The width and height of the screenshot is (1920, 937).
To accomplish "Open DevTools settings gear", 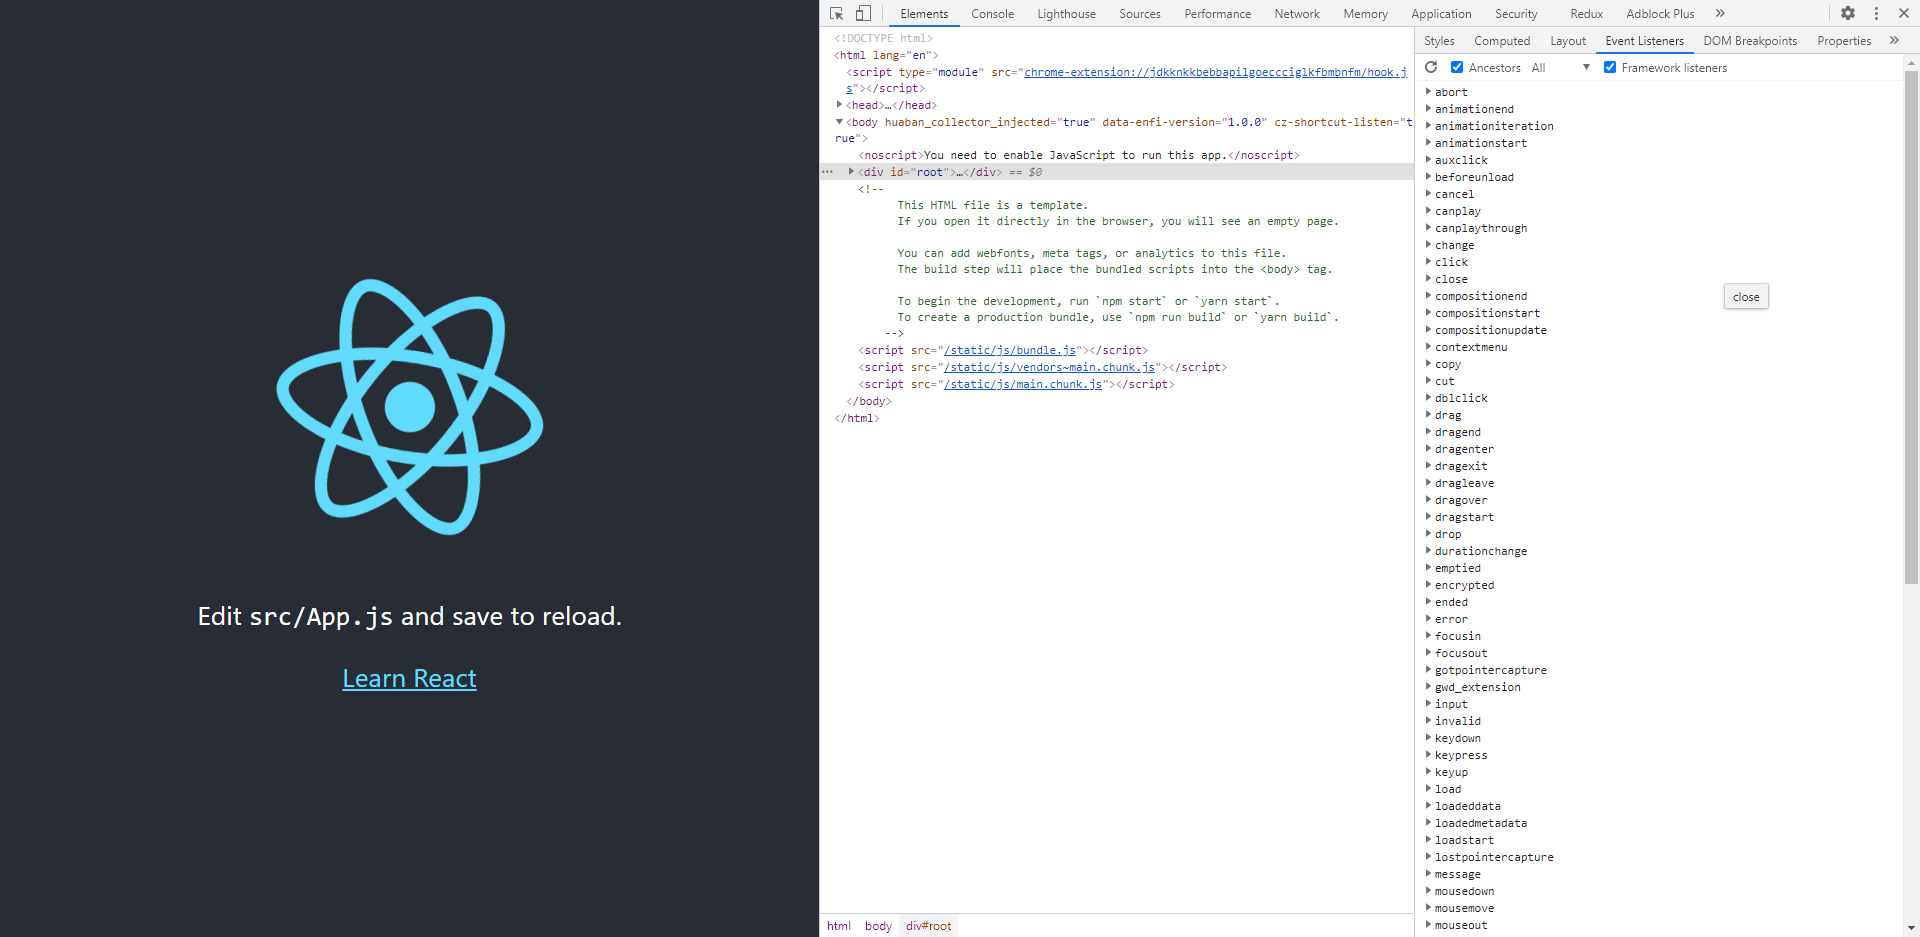I will [1848, 14].
